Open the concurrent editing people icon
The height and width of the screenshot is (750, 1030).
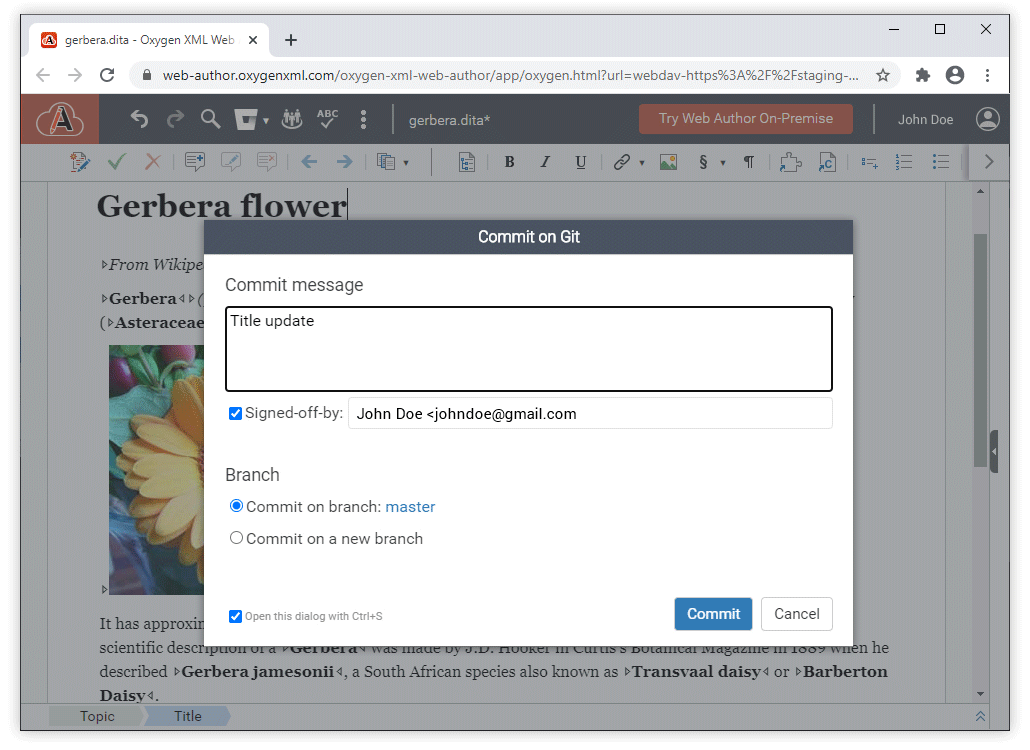(292, 119)
